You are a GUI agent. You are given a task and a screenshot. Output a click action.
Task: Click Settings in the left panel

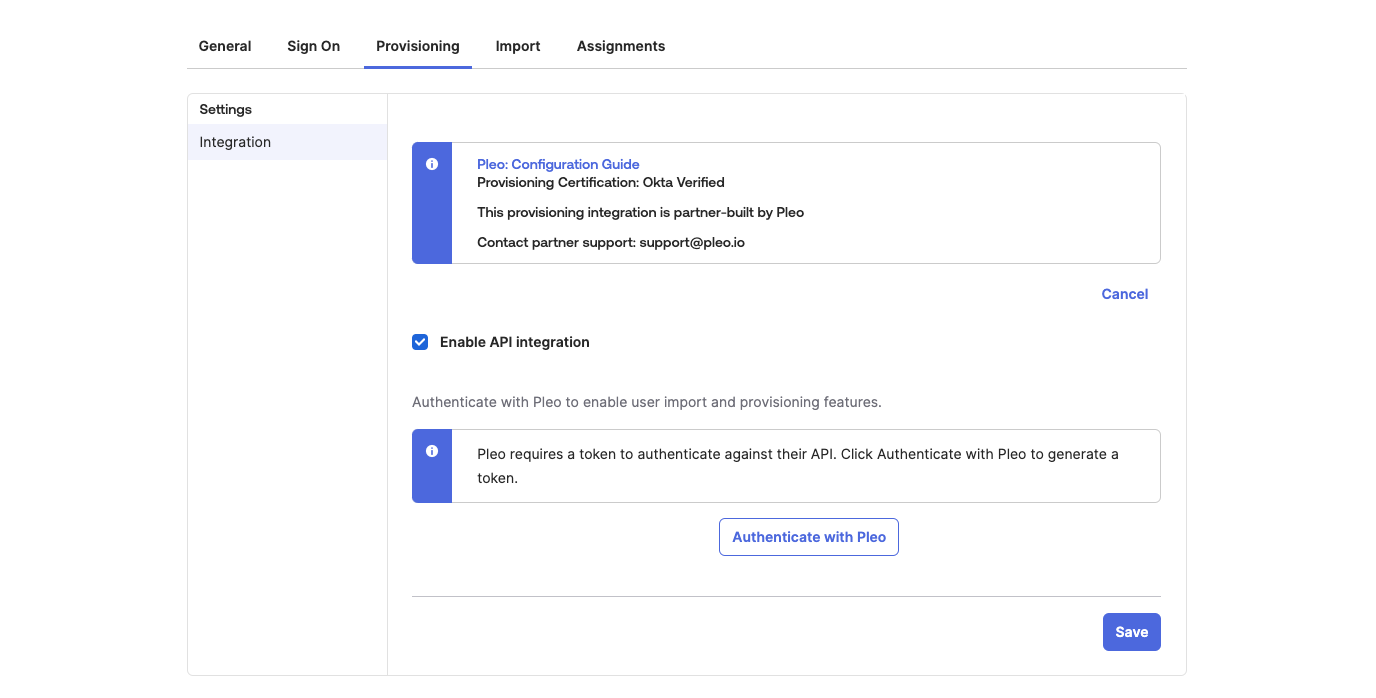tap(225, 109)
